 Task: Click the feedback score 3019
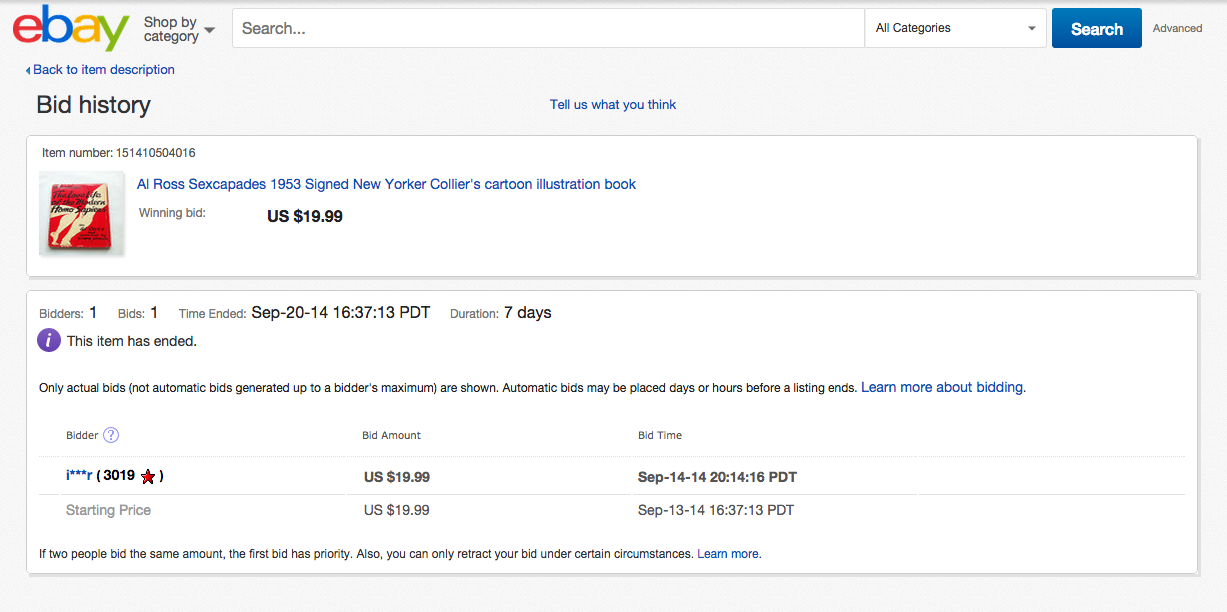pos(118,476)
